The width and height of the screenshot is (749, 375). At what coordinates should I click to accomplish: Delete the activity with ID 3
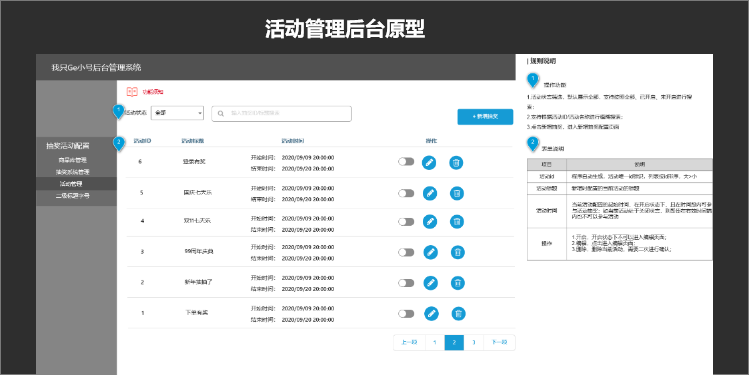pyautogui.click(x=458, y=252)
